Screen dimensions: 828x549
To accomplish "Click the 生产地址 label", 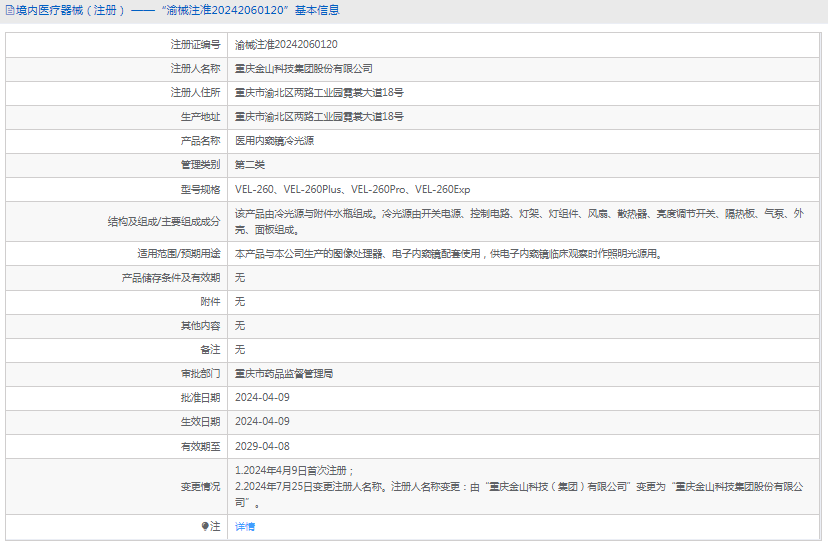I will coord(201,117).
